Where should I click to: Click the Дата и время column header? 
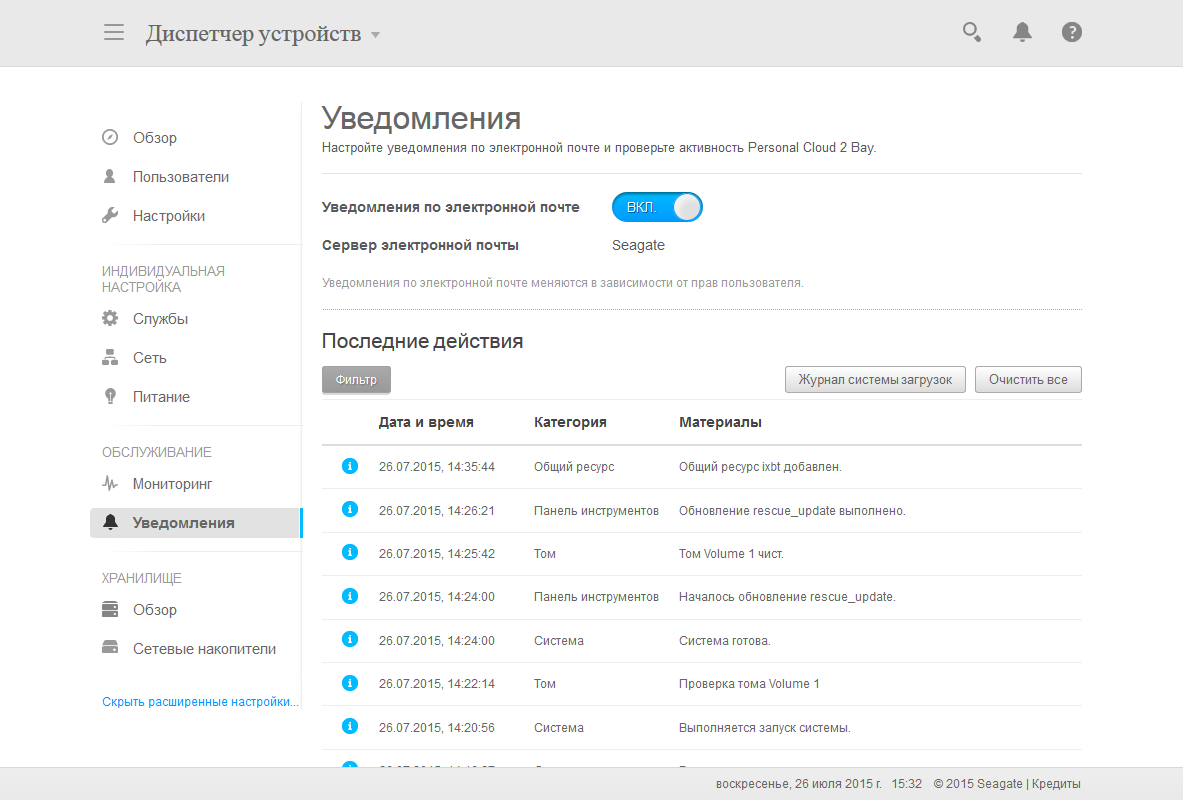(x=426, y=423)
